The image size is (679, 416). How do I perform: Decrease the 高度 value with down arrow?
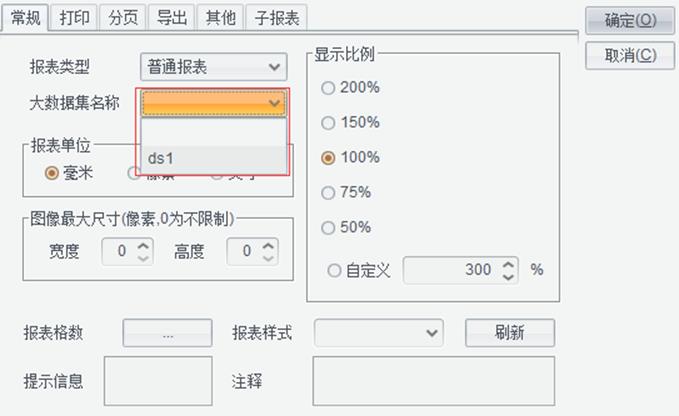point(268,258)
